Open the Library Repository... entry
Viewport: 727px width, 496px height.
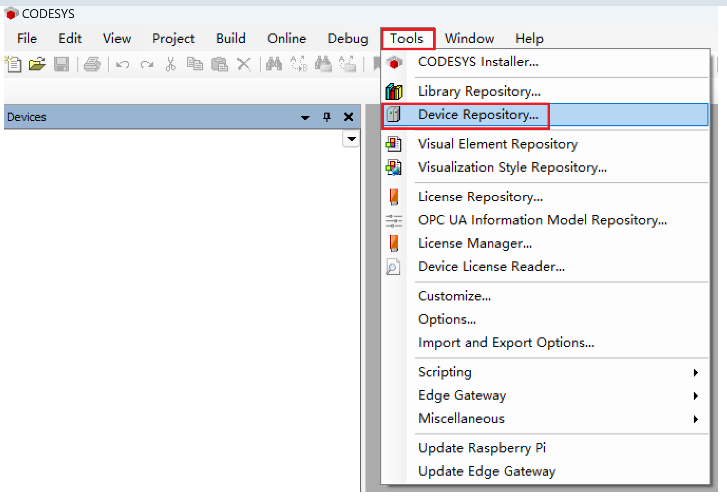[x=479, y=91]
